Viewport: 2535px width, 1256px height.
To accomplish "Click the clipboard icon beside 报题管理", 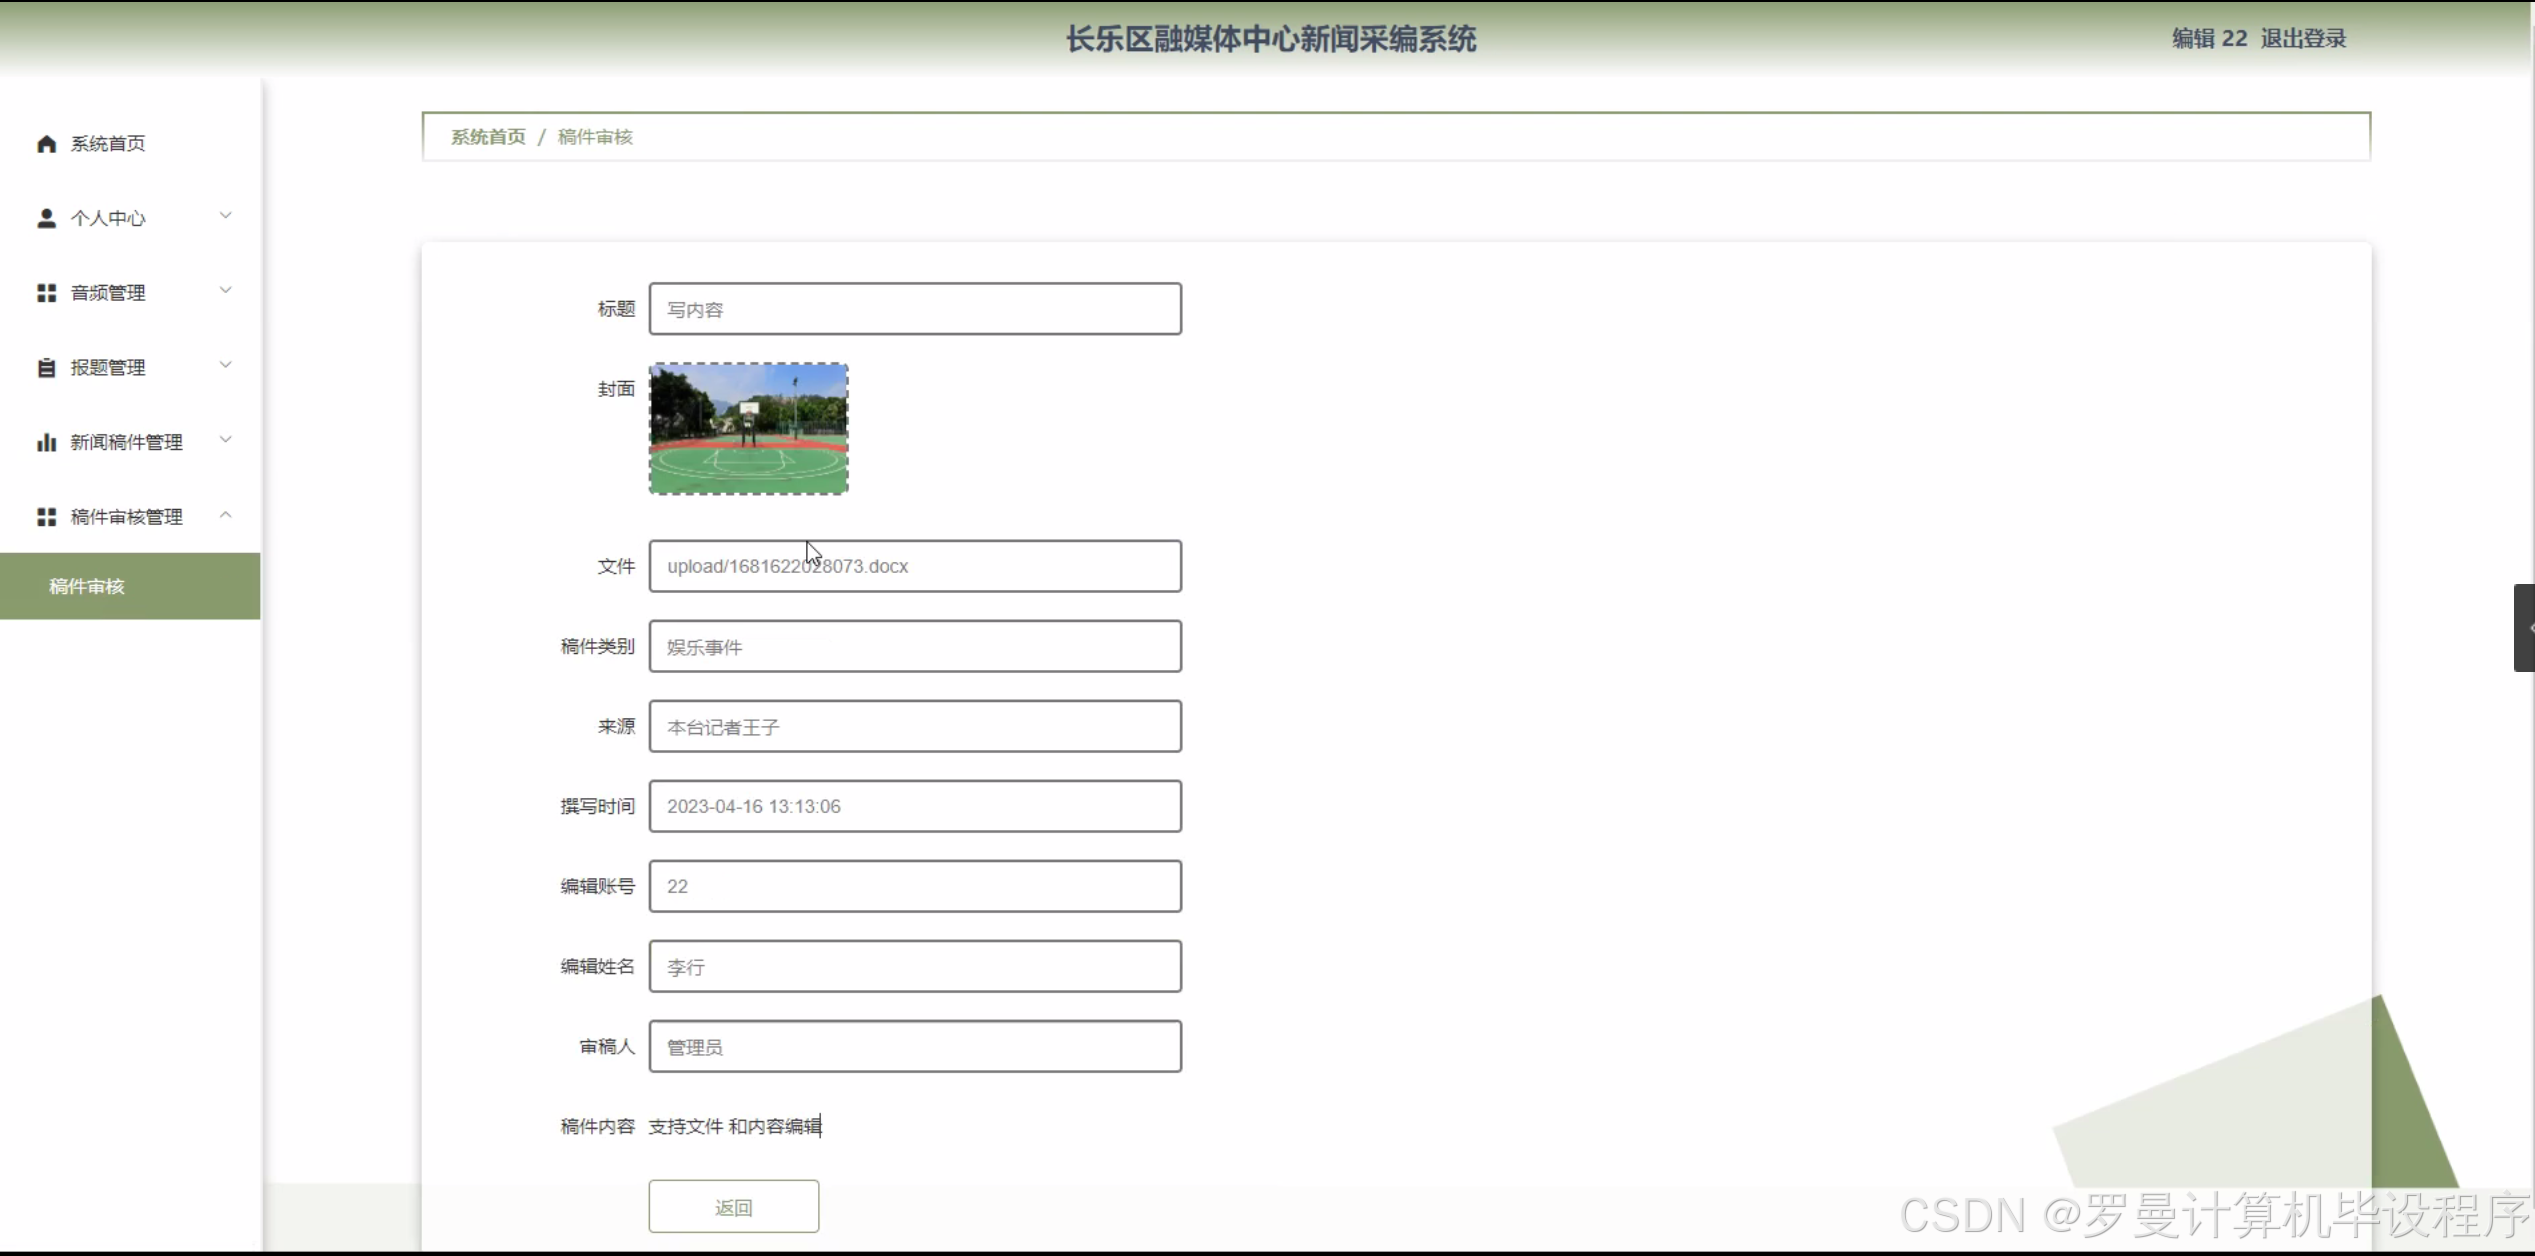I will point(46,368).
